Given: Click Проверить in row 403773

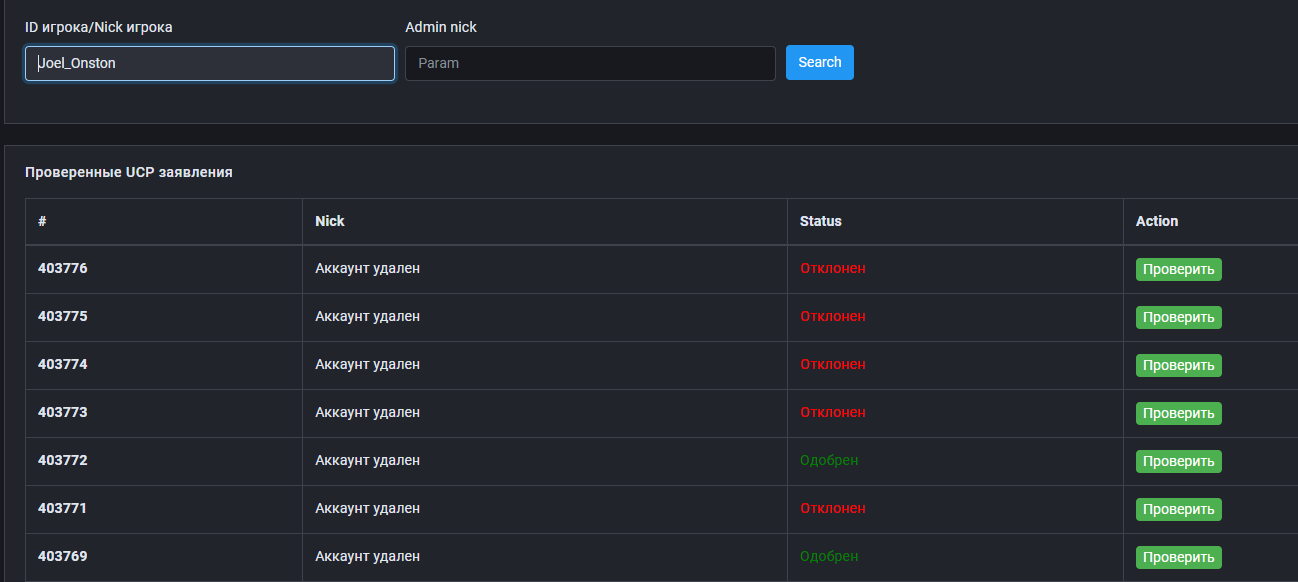Looking at the screenshot, I should pyautogui.click(x=1178, y=413).
